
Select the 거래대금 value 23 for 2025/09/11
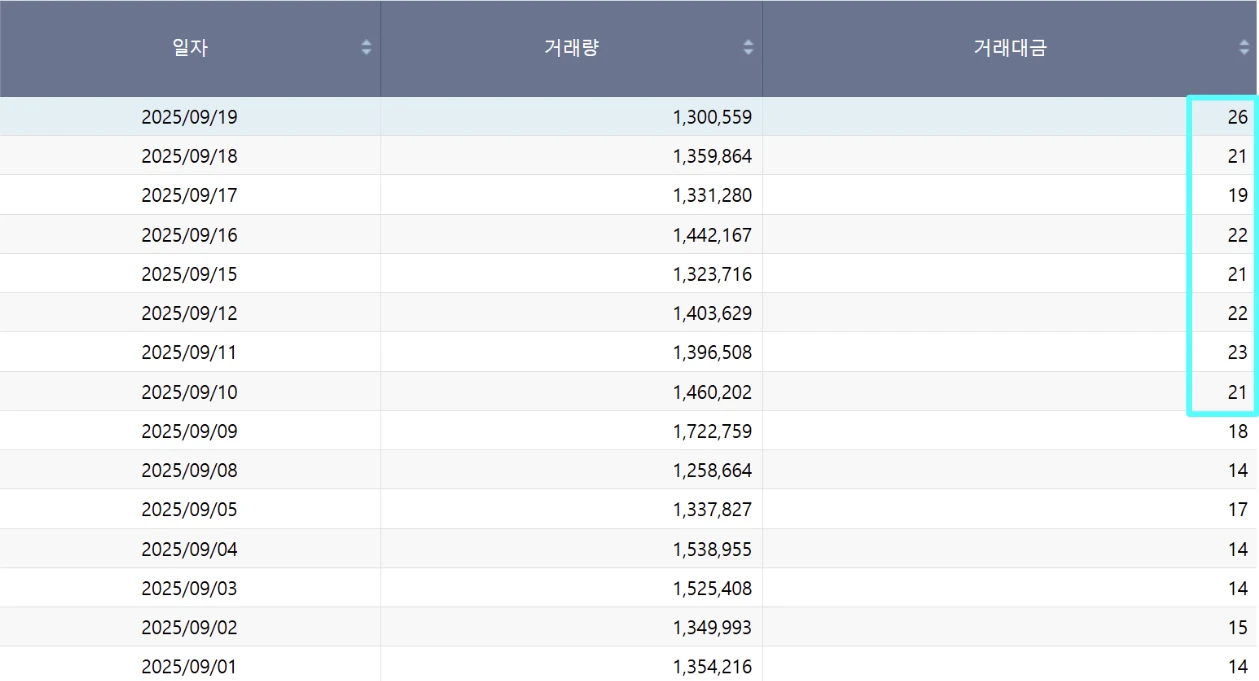(1237, 352)
